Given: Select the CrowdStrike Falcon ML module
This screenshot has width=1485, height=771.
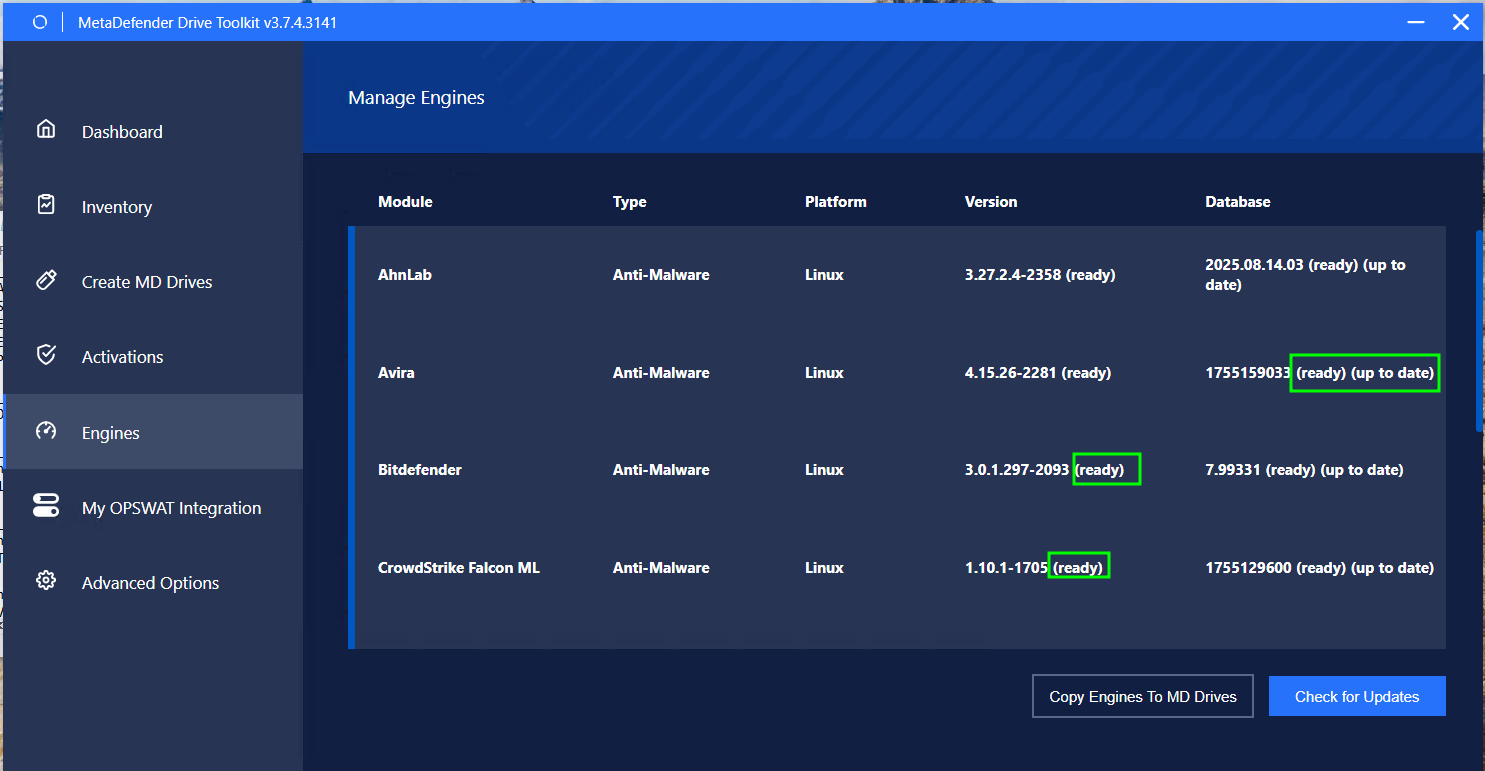Looking at the screenshot, I should pos(459,568).
